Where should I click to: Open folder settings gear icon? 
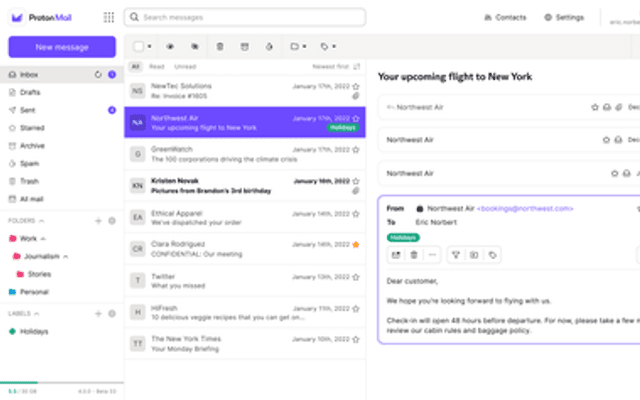pos(112,221)
